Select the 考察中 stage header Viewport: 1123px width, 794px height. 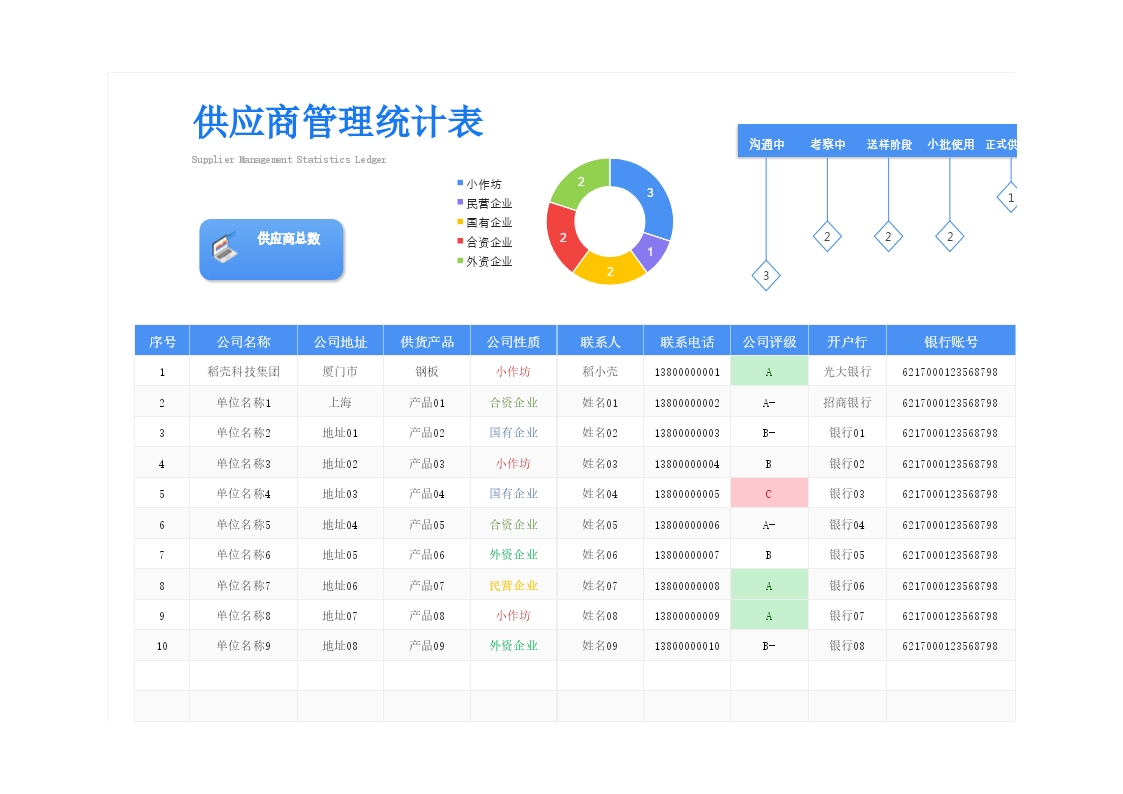click(827, 144)
